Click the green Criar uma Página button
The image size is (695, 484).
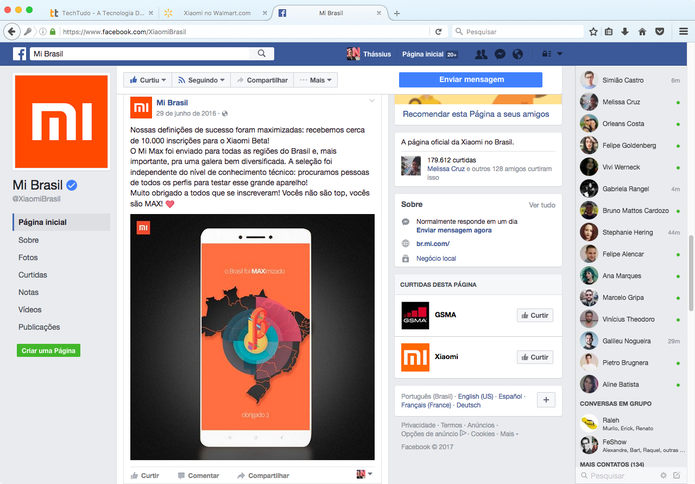pos(48,351)
